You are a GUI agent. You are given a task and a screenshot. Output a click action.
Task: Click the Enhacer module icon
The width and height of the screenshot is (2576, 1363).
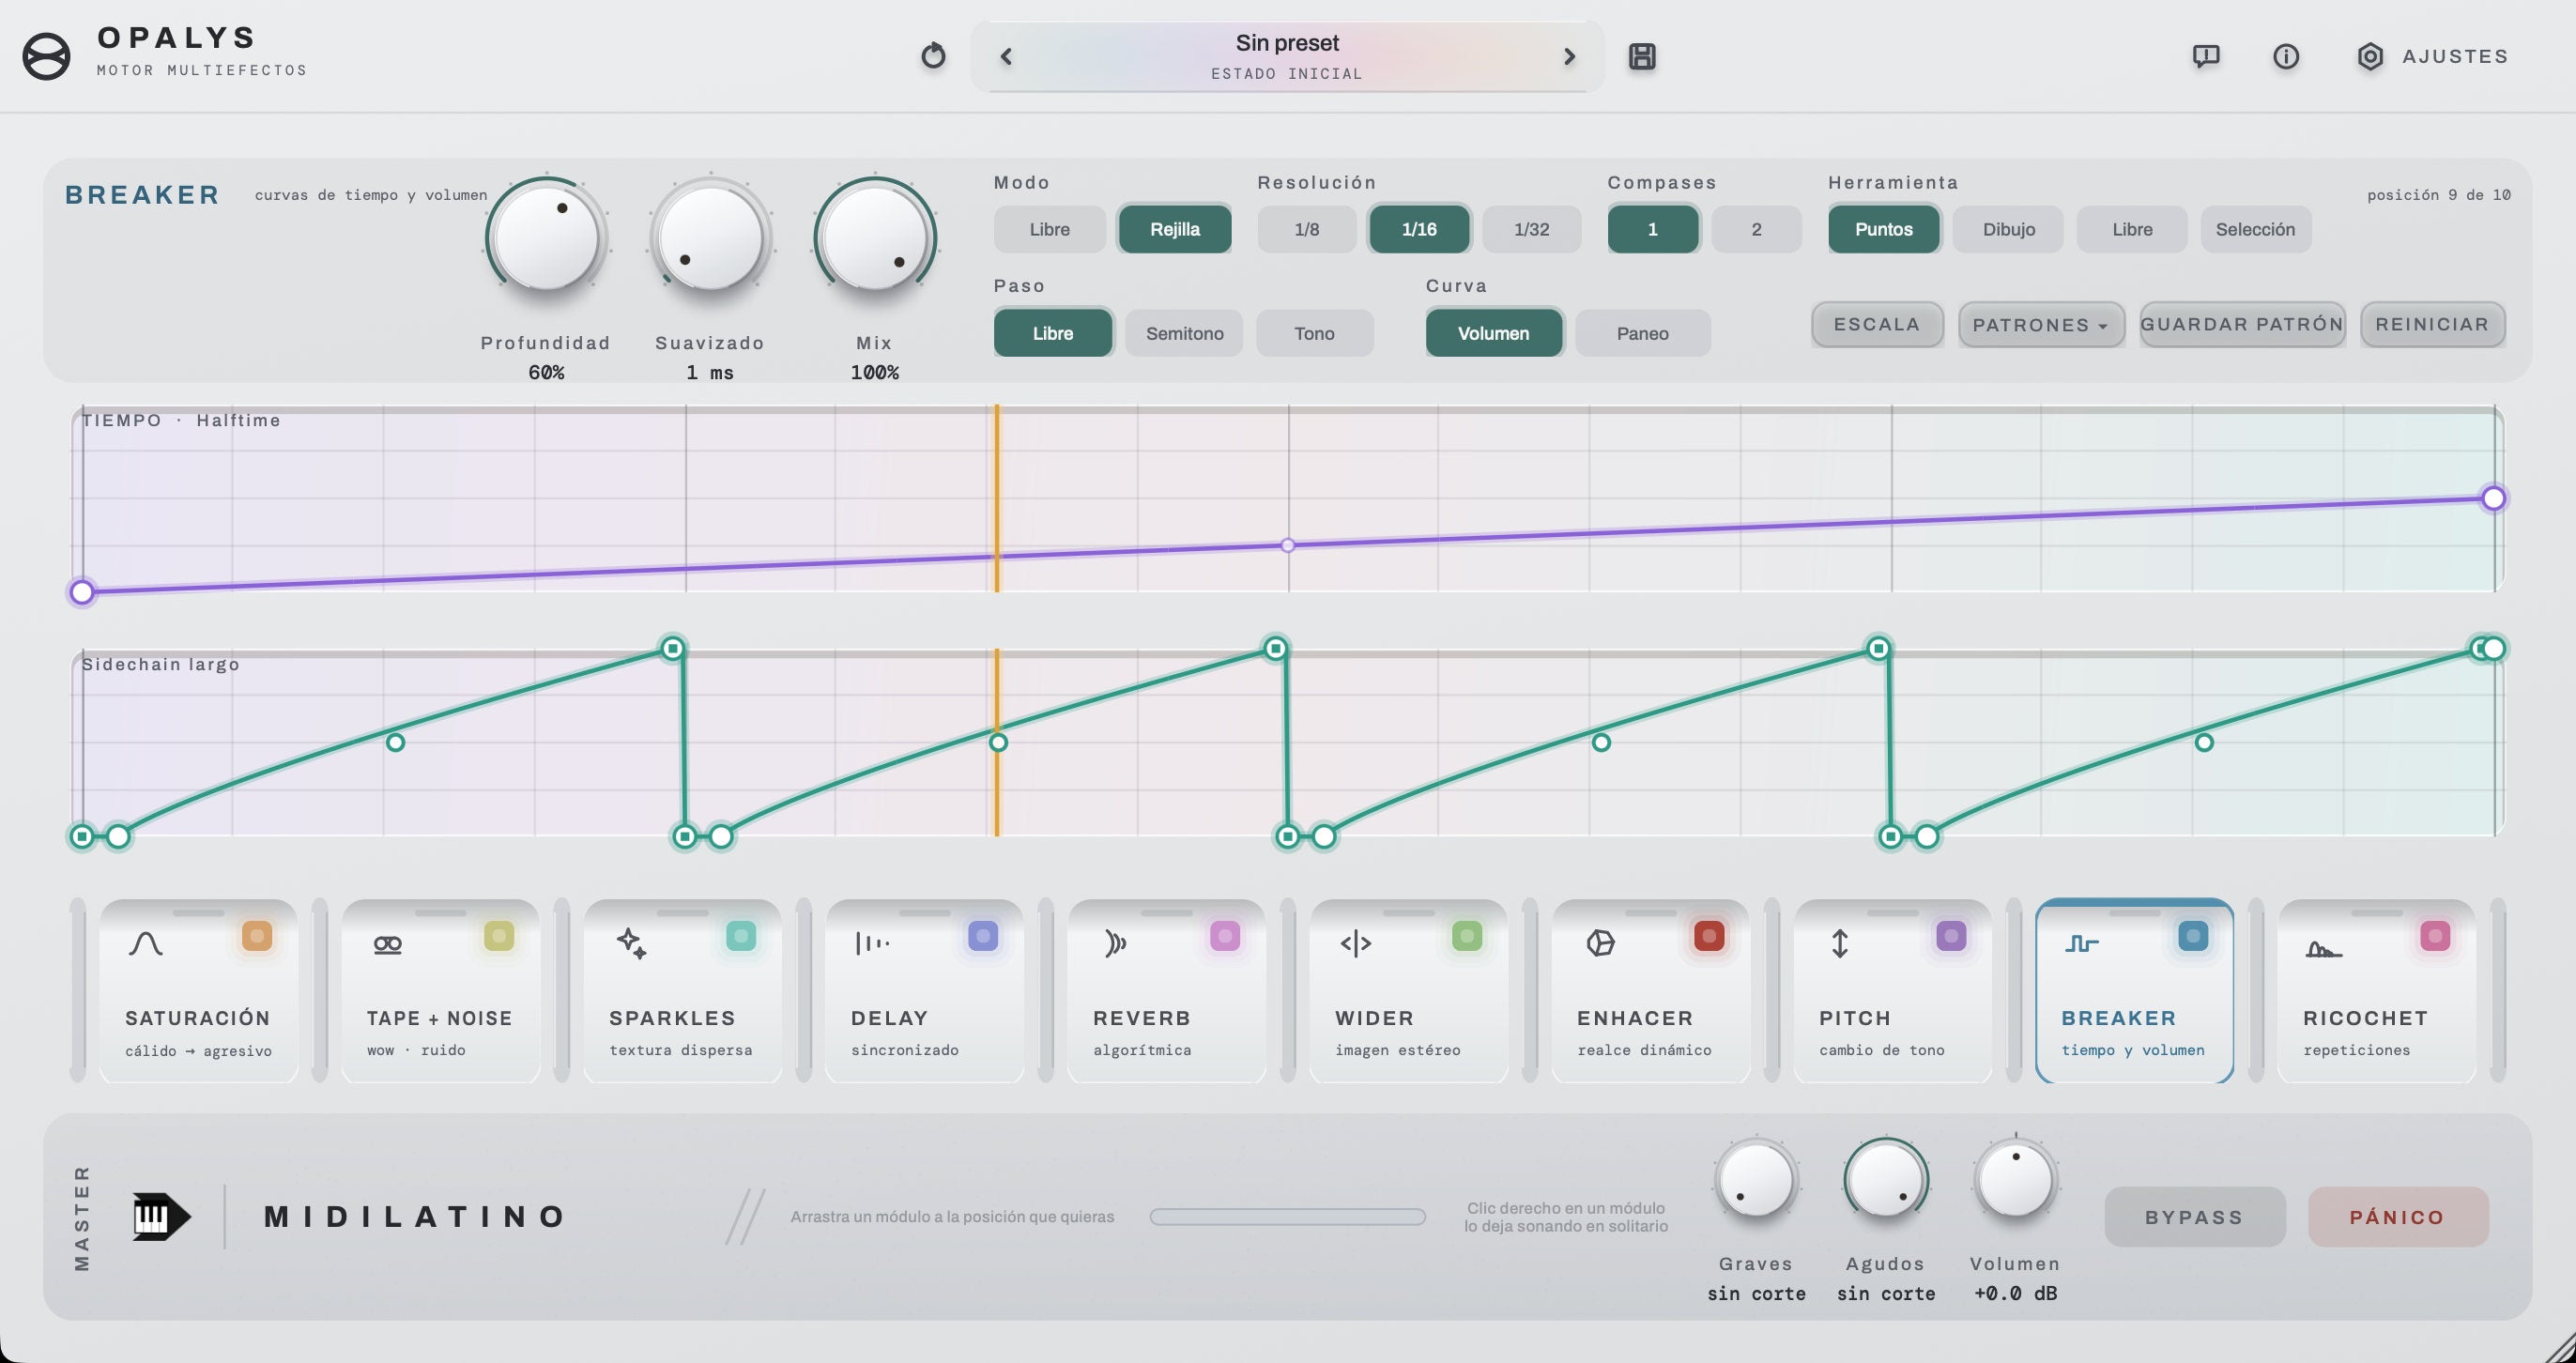[1600, 943]
